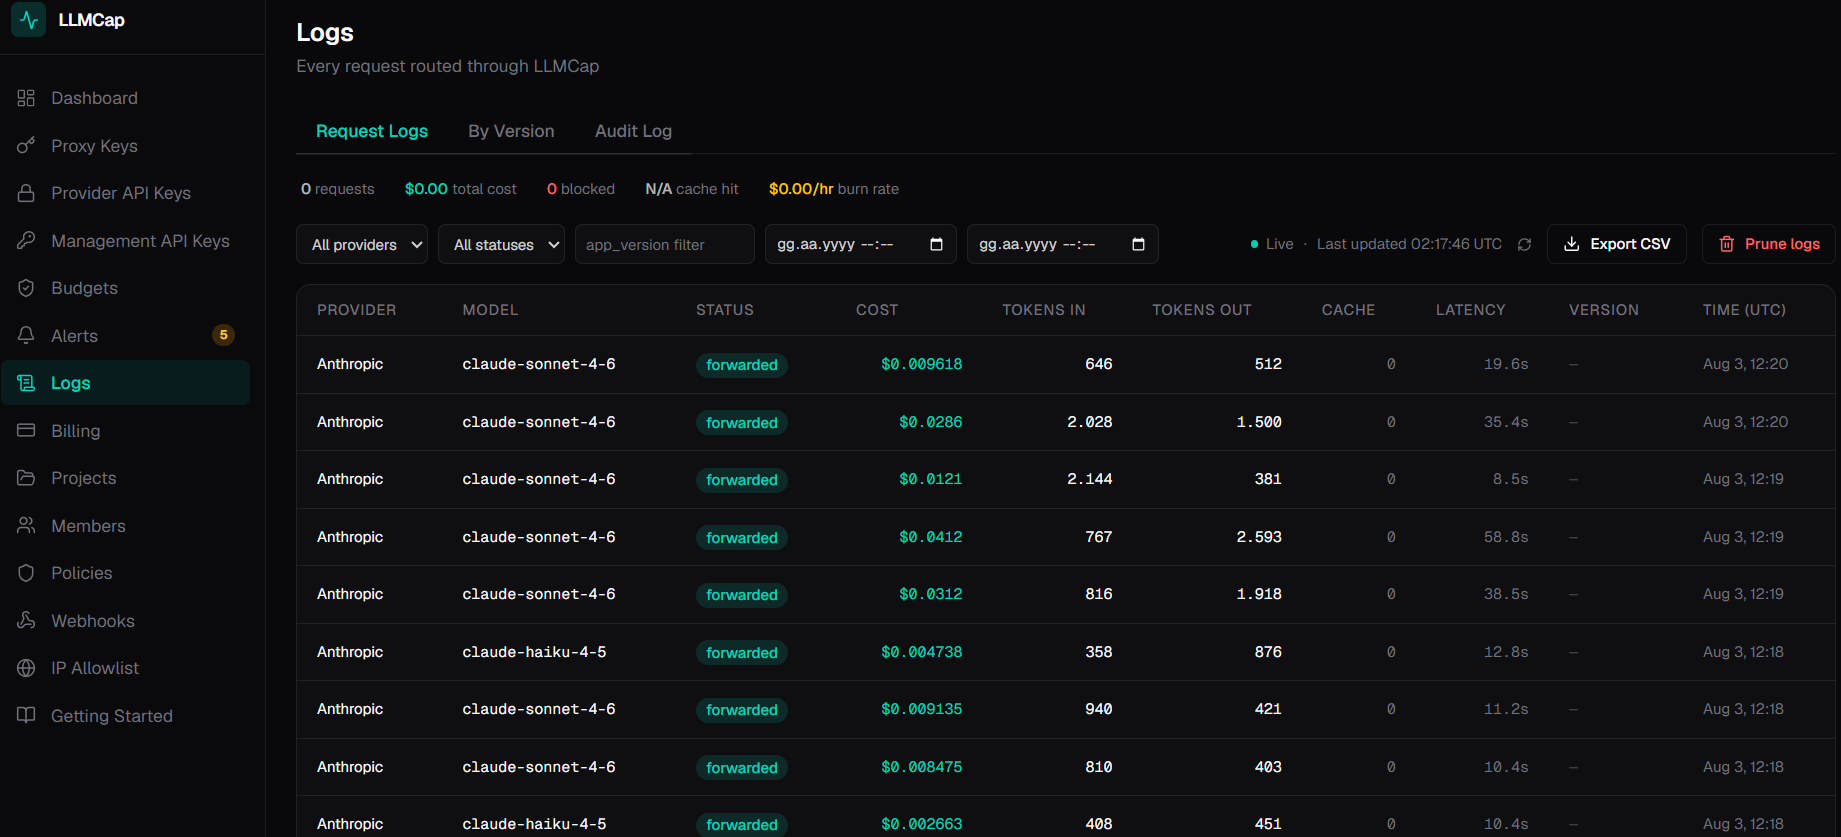Open the Audit Log tab
Viewport: 1841px width, 837px height.
633,131
